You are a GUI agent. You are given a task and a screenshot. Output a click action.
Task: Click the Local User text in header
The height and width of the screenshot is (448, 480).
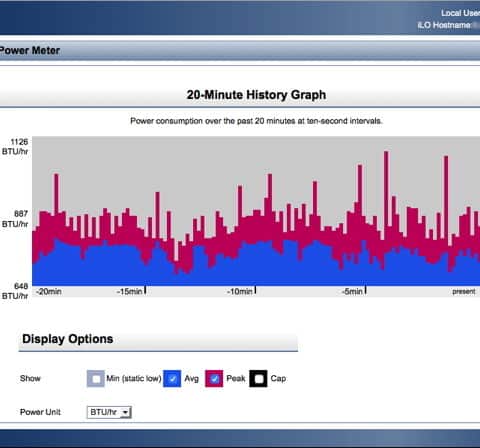pos(460,13)
